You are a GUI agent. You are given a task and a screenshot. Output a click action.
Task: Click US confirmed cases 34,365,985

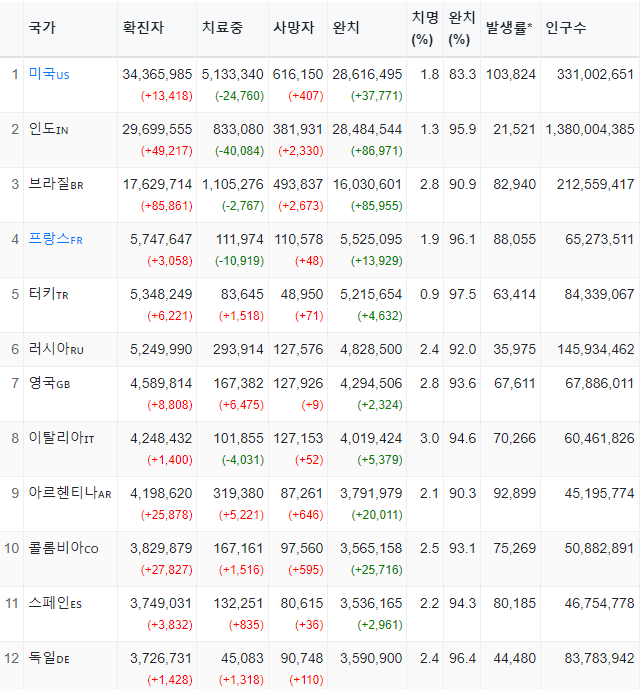pyautogui.click(x=157, y=74)
